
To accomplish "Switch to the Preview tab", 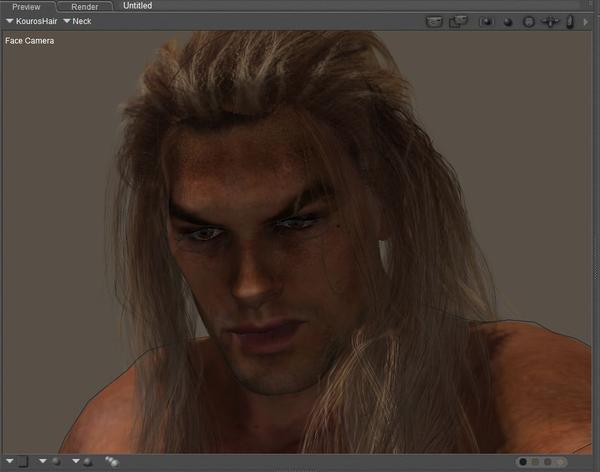I will click(x=26, y=7).
